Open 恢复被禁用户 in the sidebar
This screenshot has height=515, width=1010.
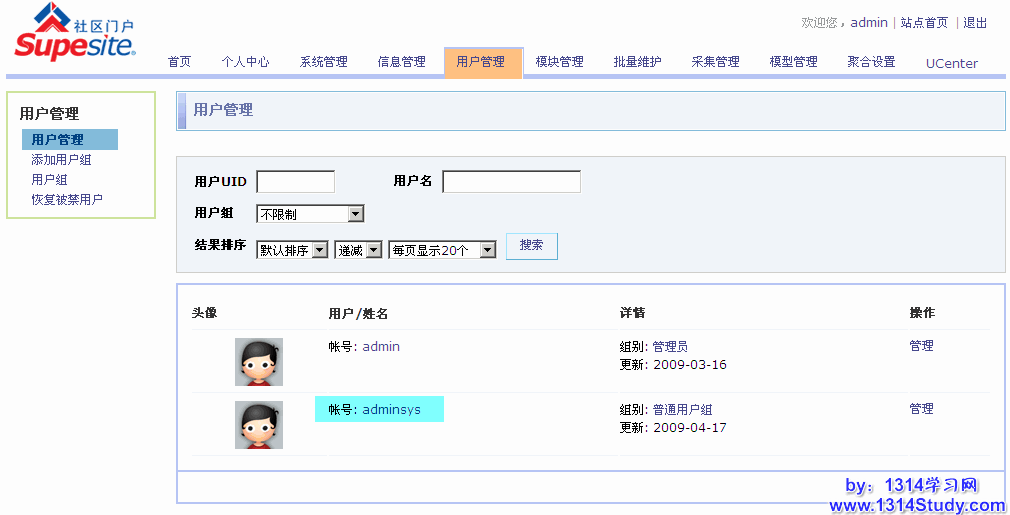point(67,200)
